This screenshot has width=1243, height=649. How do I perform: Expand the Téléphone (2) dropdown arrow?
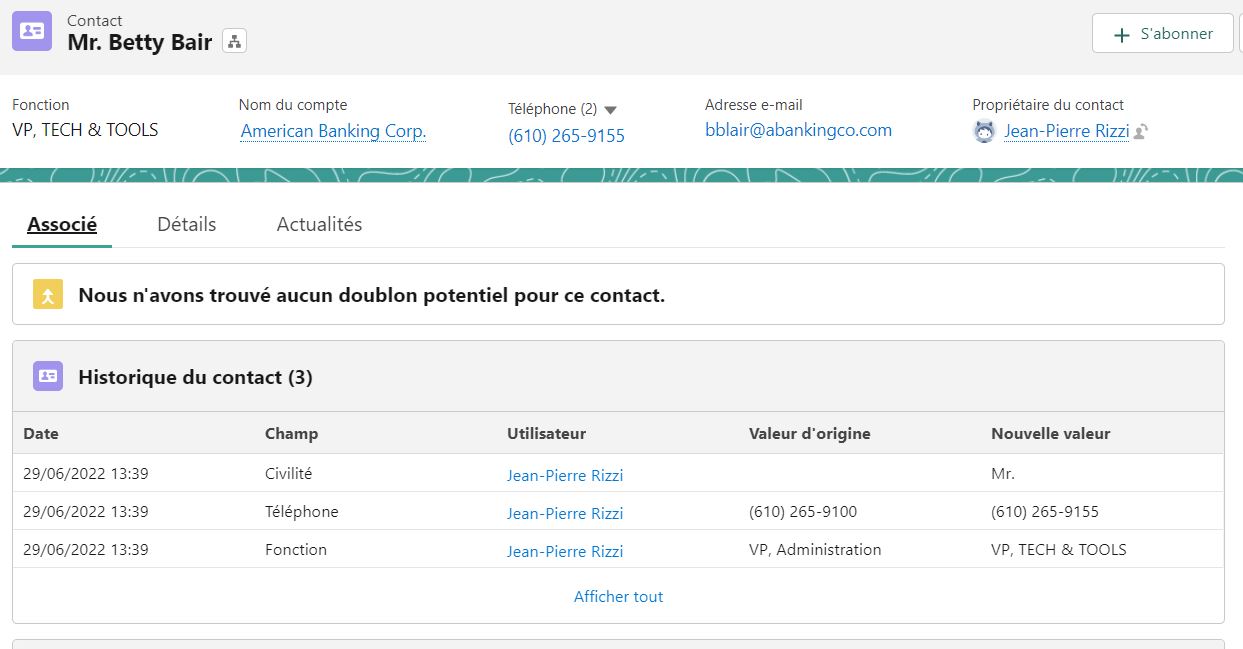[611, 110]
